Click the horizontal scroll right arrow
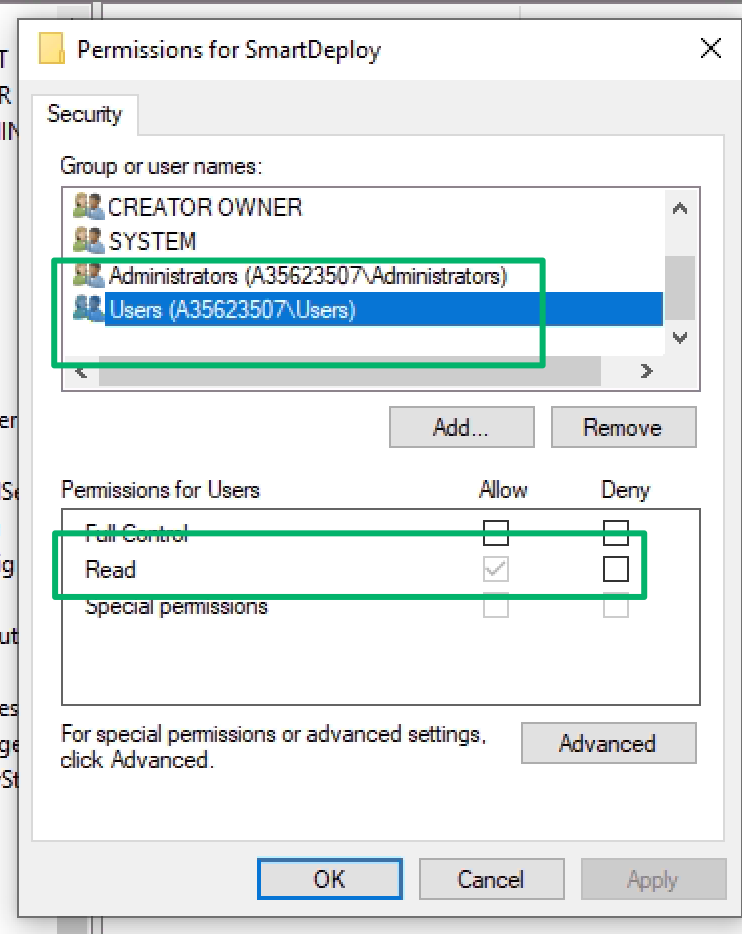The height and width of the screenshot is (934, 742). pos(647,371)
